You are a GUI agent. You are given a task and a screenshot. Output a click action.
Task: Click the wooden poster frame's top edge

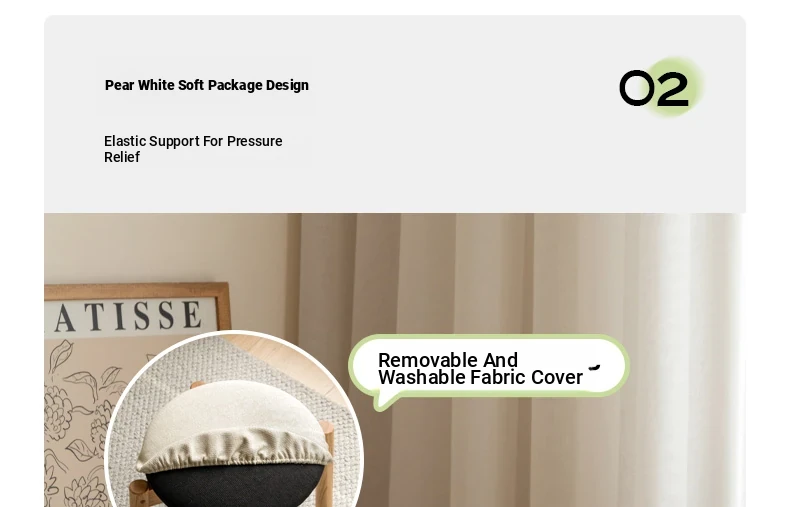(136, 290)
